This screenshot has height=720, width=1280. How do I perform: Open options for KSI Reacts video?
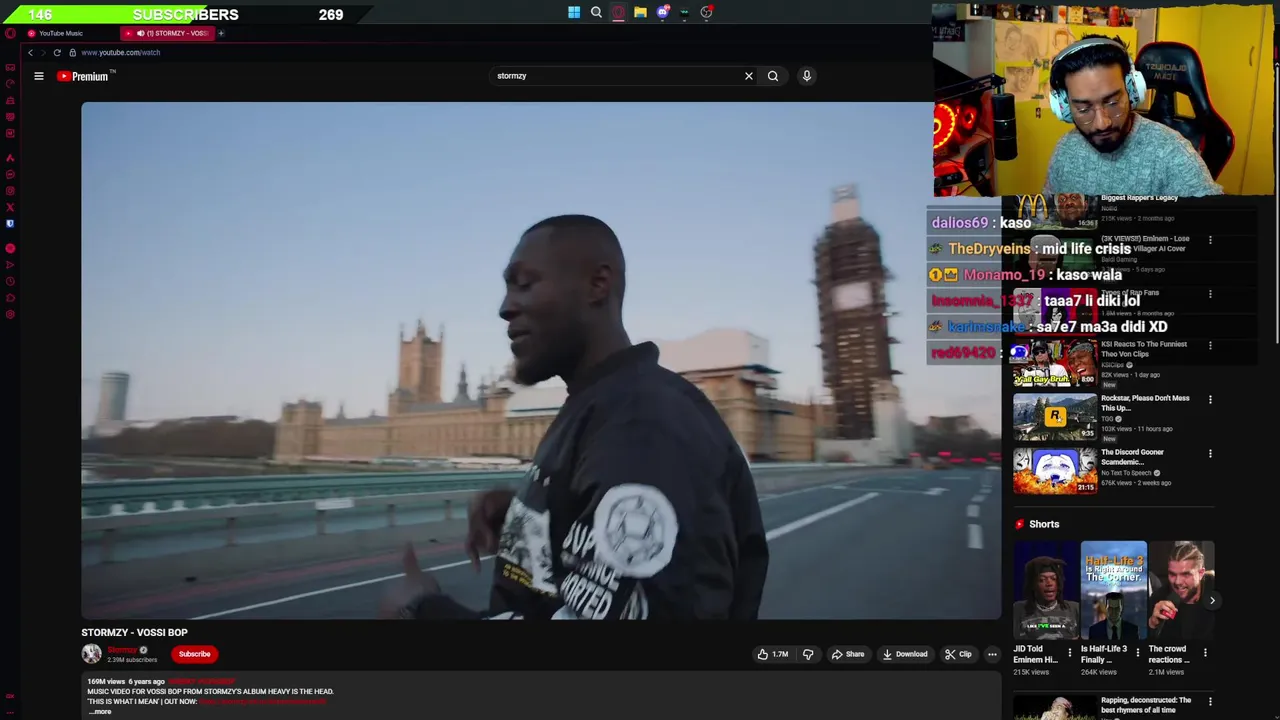click(1210, 346)
